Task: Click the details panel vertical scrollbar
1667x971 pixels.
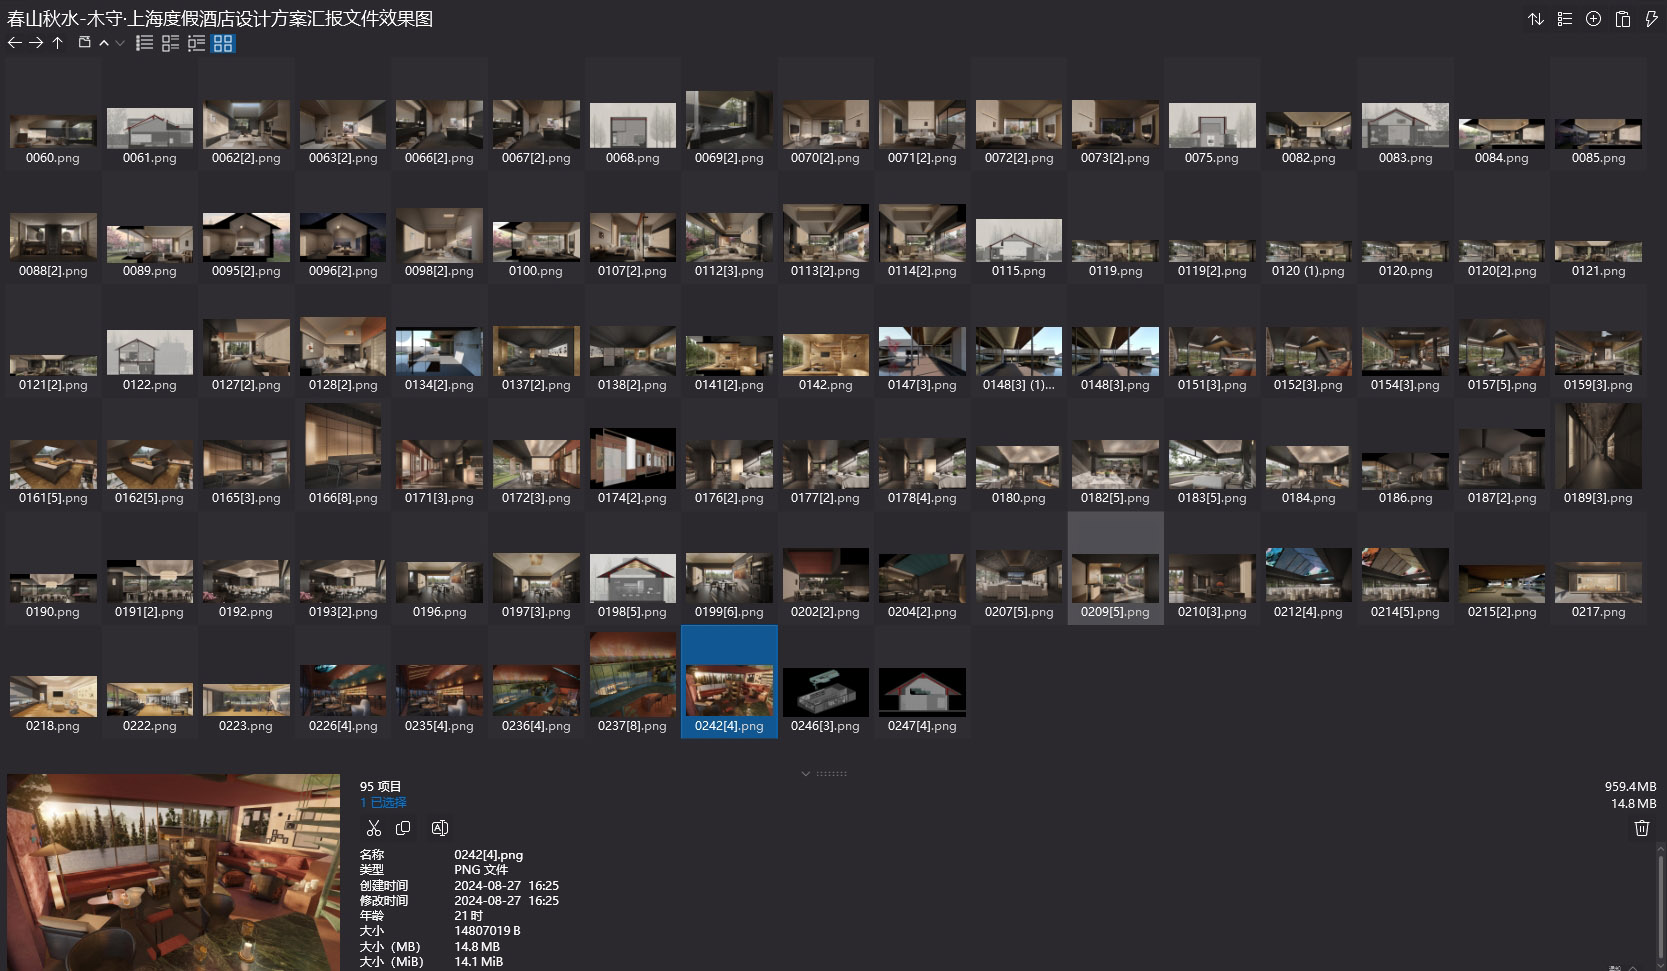Action: pos(1661,900)
